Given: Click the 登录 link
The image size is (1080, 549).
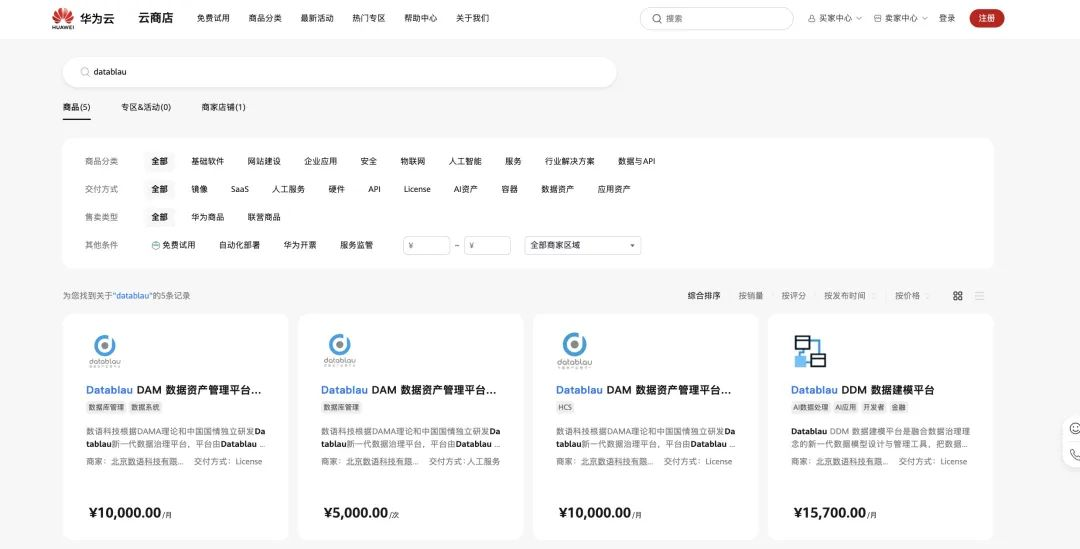Looking at the screenshot, I should click(947, 19).
